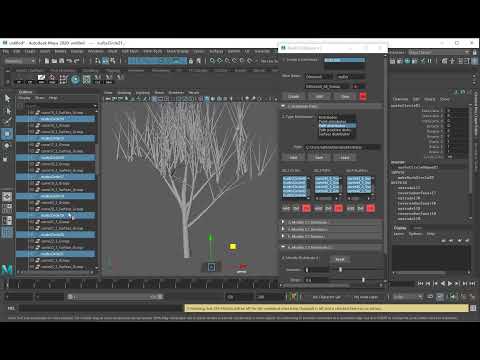The image size is (480, 360).
Task: Click red button under the third object list
Action: (370, 209)
